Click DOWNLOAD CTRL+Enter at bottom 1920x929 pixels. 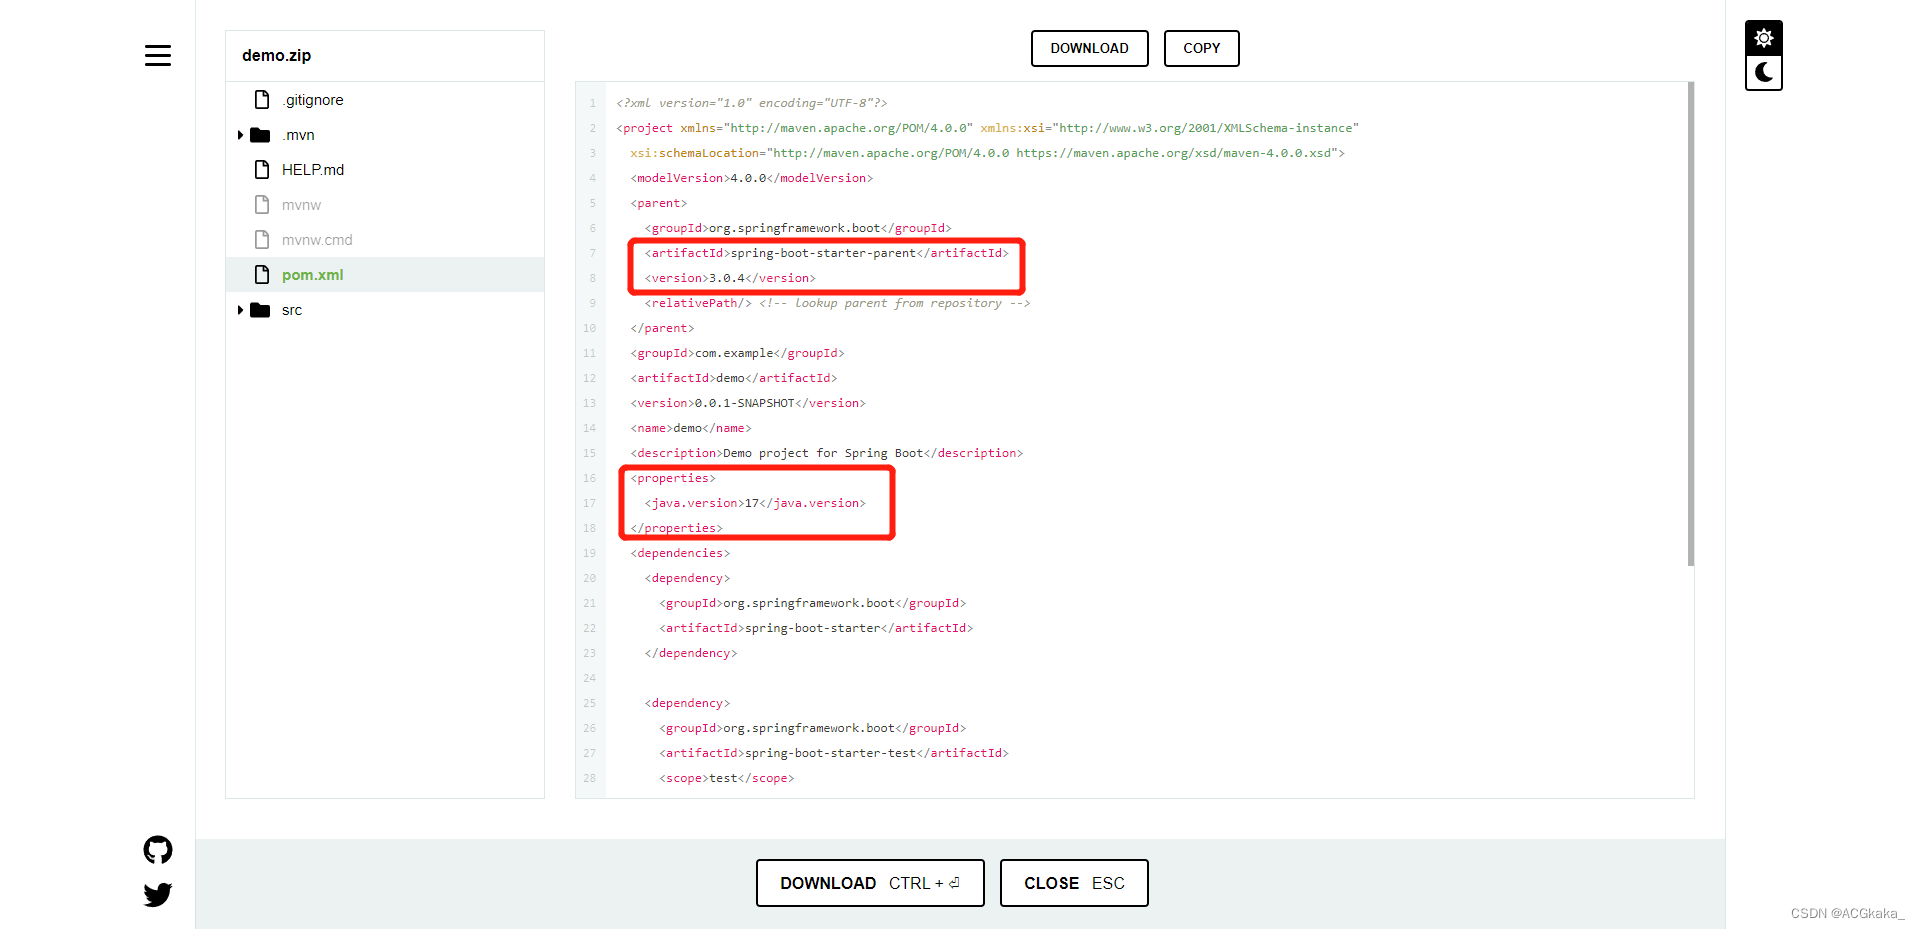(869, 883)
